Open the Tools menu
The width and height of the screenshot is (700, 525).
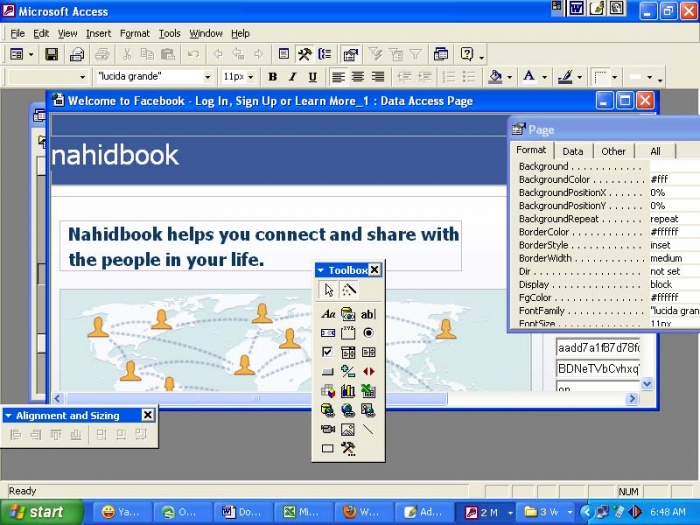point(170,33)
